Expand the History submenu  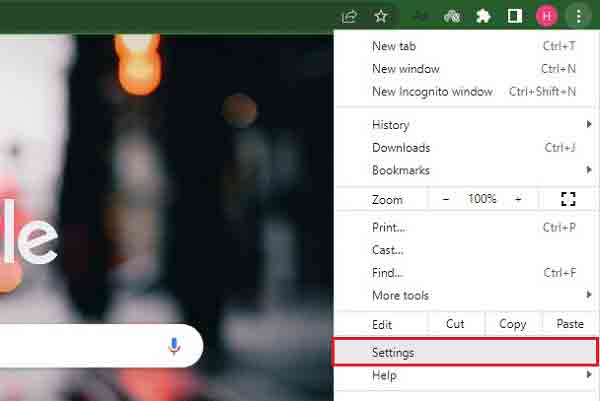pyautogui.click(x=464, y=125)
